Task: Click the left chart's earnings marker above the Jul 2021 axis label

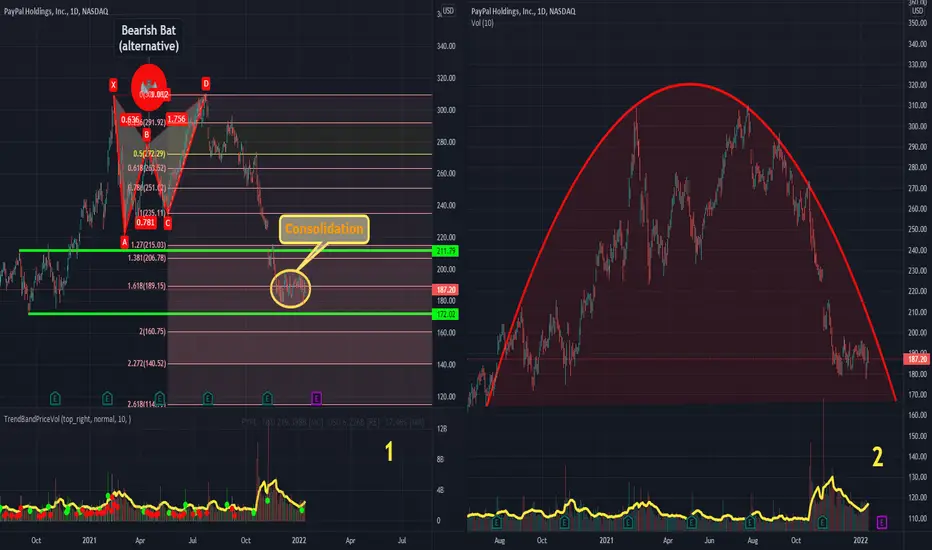Action: click(208, 398)
